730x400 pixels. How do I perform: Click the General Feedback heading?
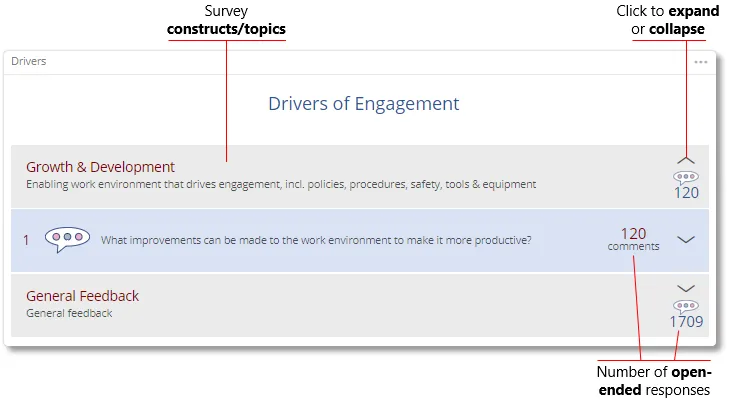(82, 296)
